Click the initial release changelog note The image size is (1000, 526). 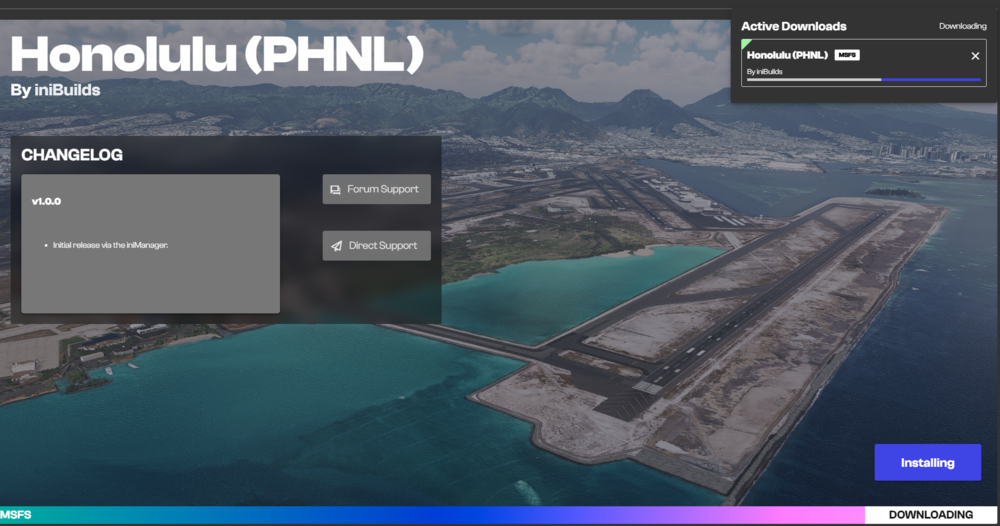[110, 244]
